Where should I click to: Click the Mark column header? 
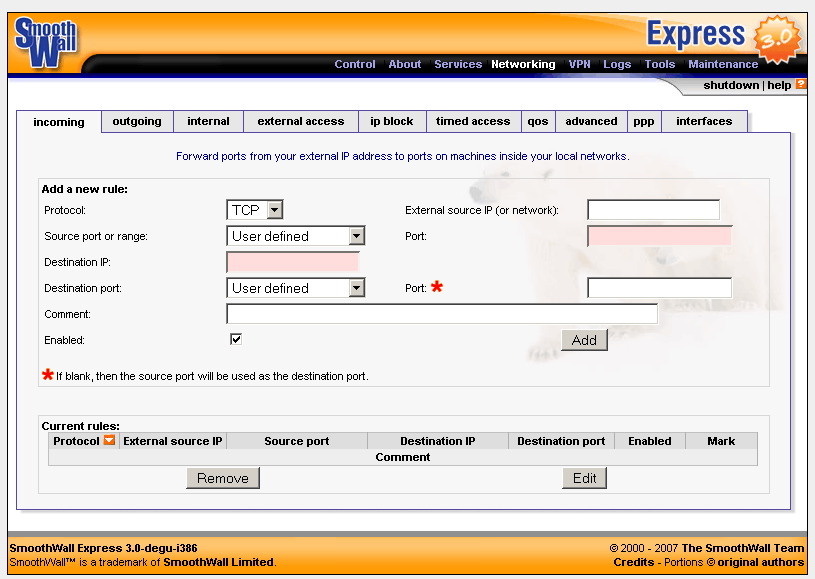pyautogui.click(x=721, y=441)
